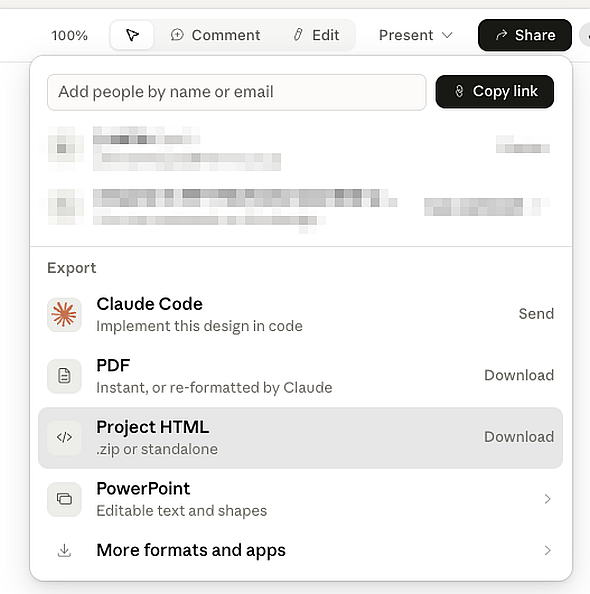Screen dimensions: 590x594
Task: Click the PDF document icon
Action: (64, 376)
